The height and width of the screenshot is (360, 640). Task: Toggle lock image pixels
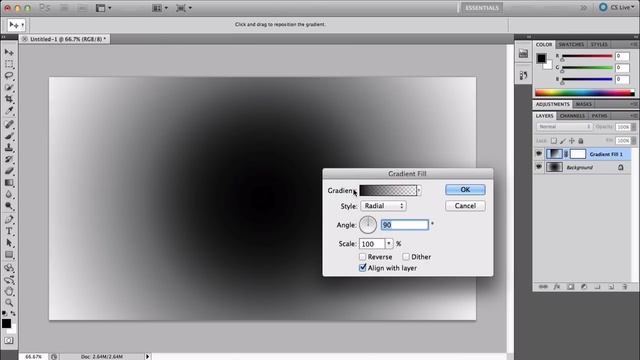pyautogui.click(x=563, y=141)
